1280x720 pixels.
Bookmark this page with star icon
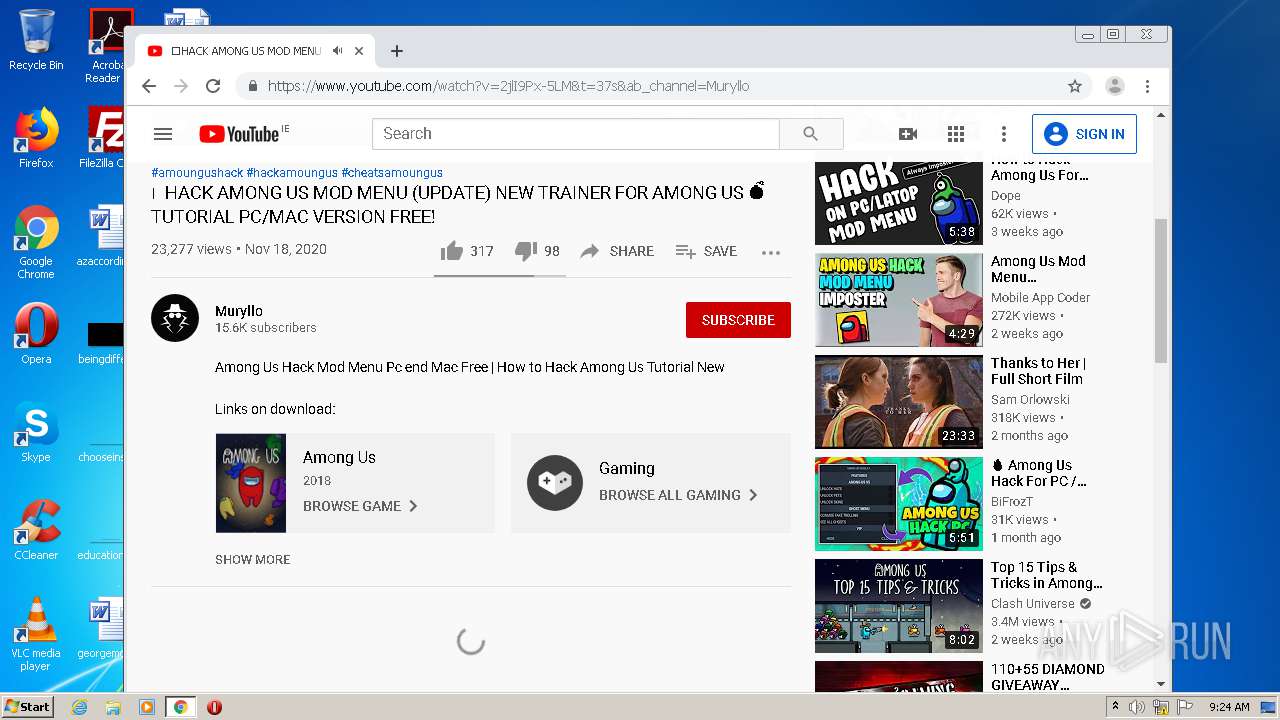[x=1075, y=86]
